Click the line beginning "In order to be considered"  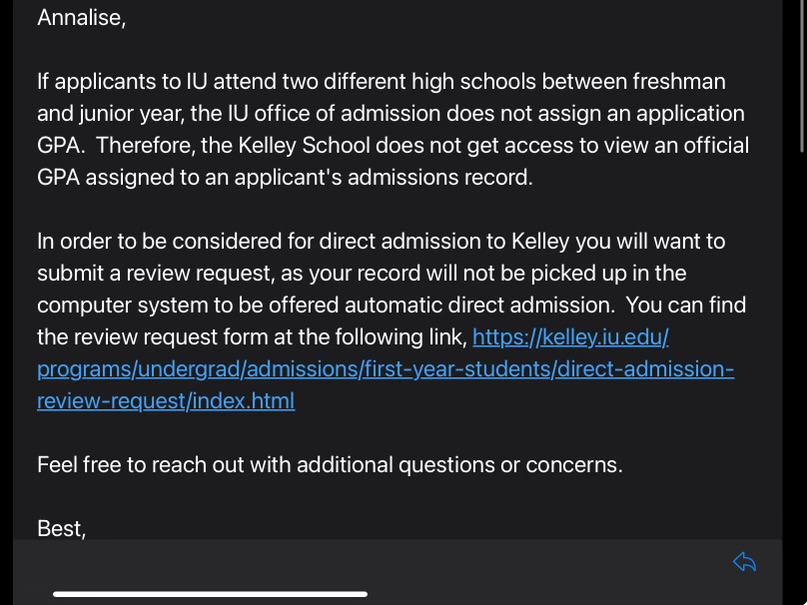click(380, 242)
